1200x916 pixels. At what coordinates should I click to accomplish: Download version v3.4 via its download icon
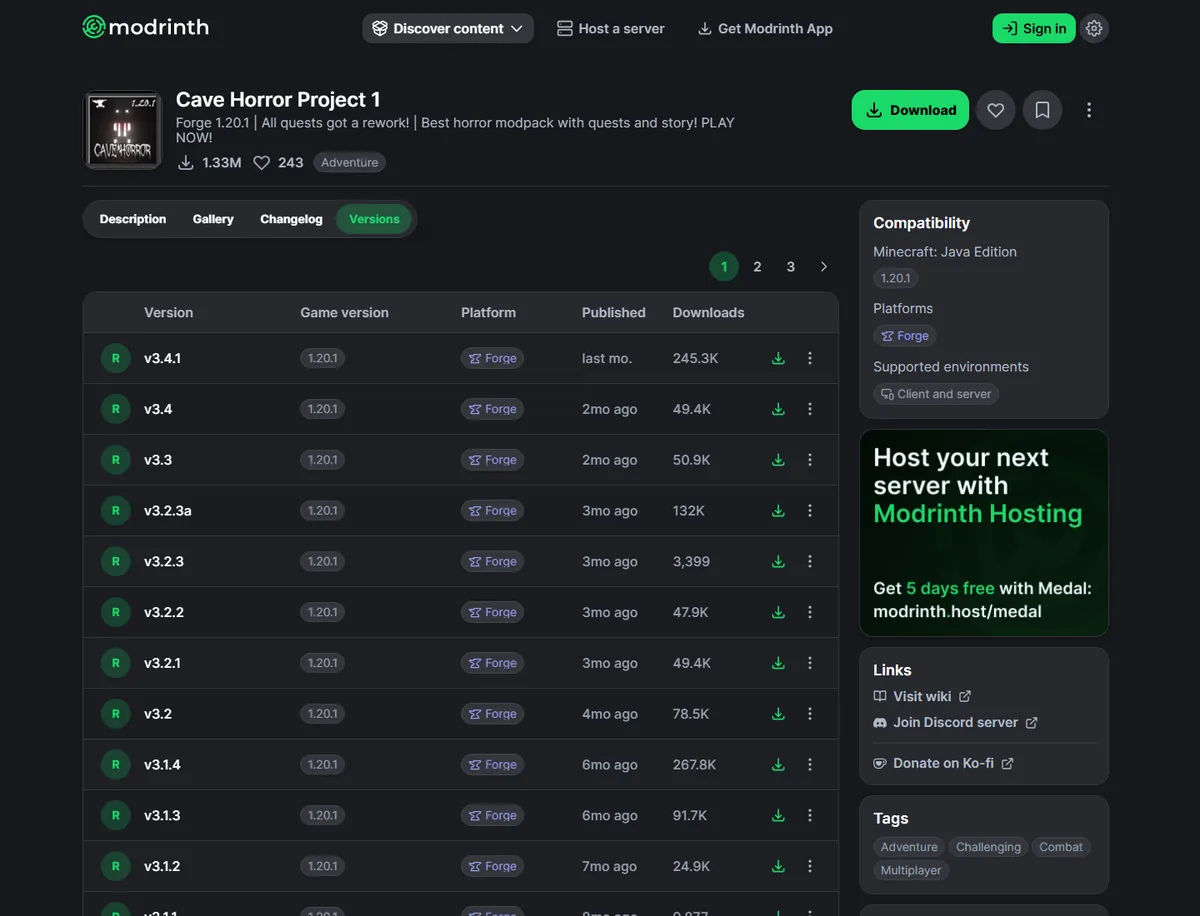tap(778, 409)
